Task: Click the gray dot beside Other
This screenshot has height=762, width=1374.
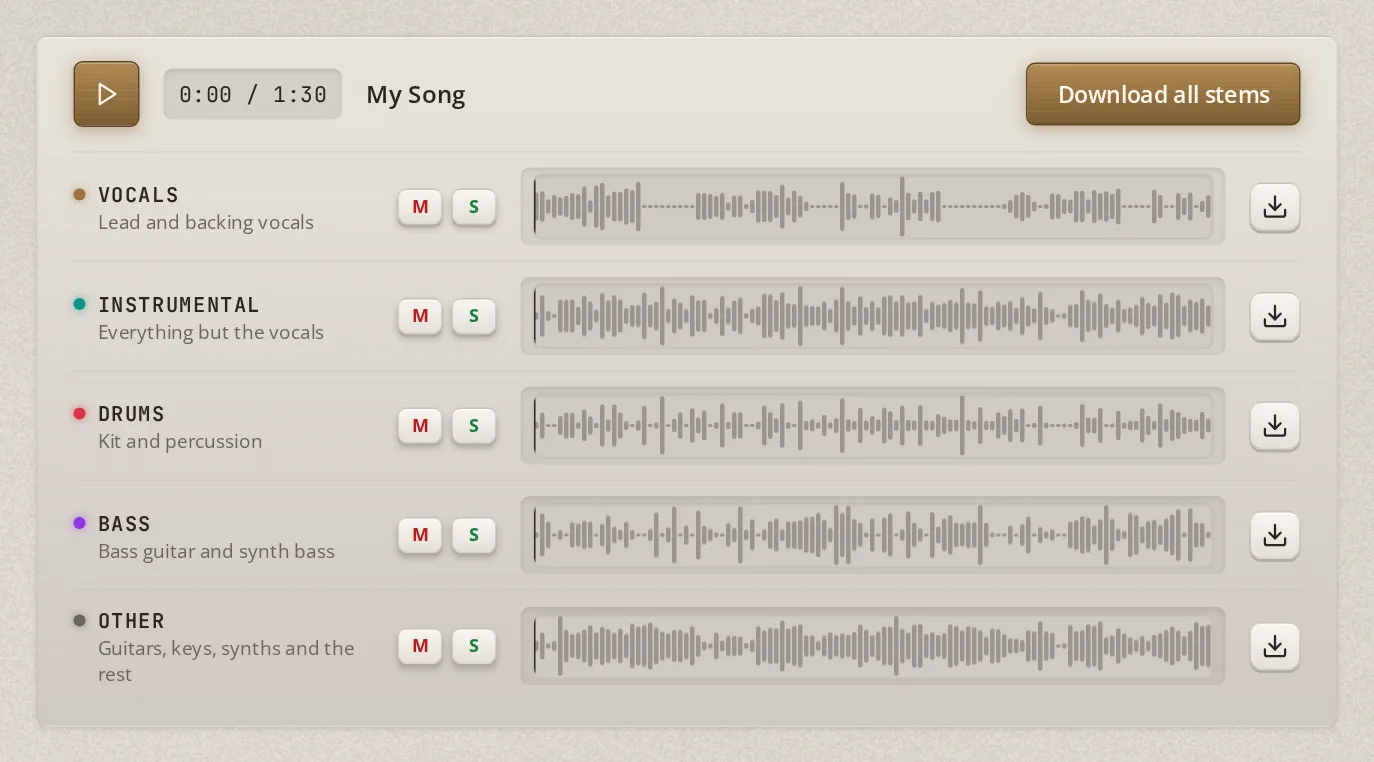Action: pos(80,620)
